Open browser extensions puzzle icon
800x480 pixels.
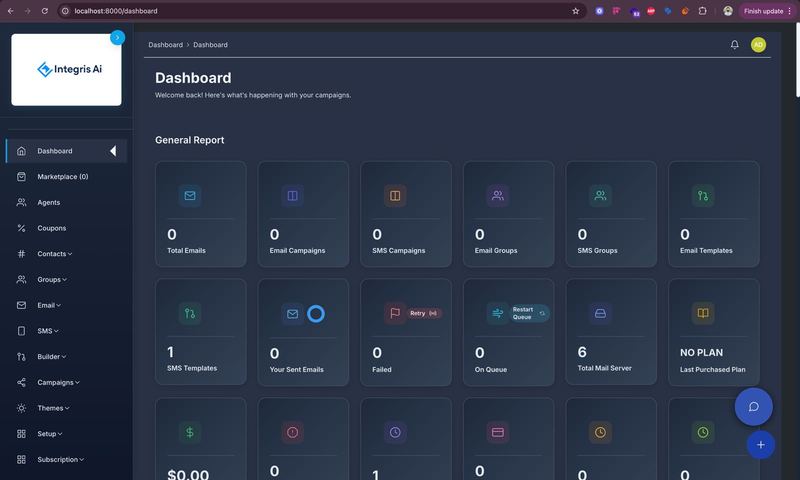coord(702,11)
